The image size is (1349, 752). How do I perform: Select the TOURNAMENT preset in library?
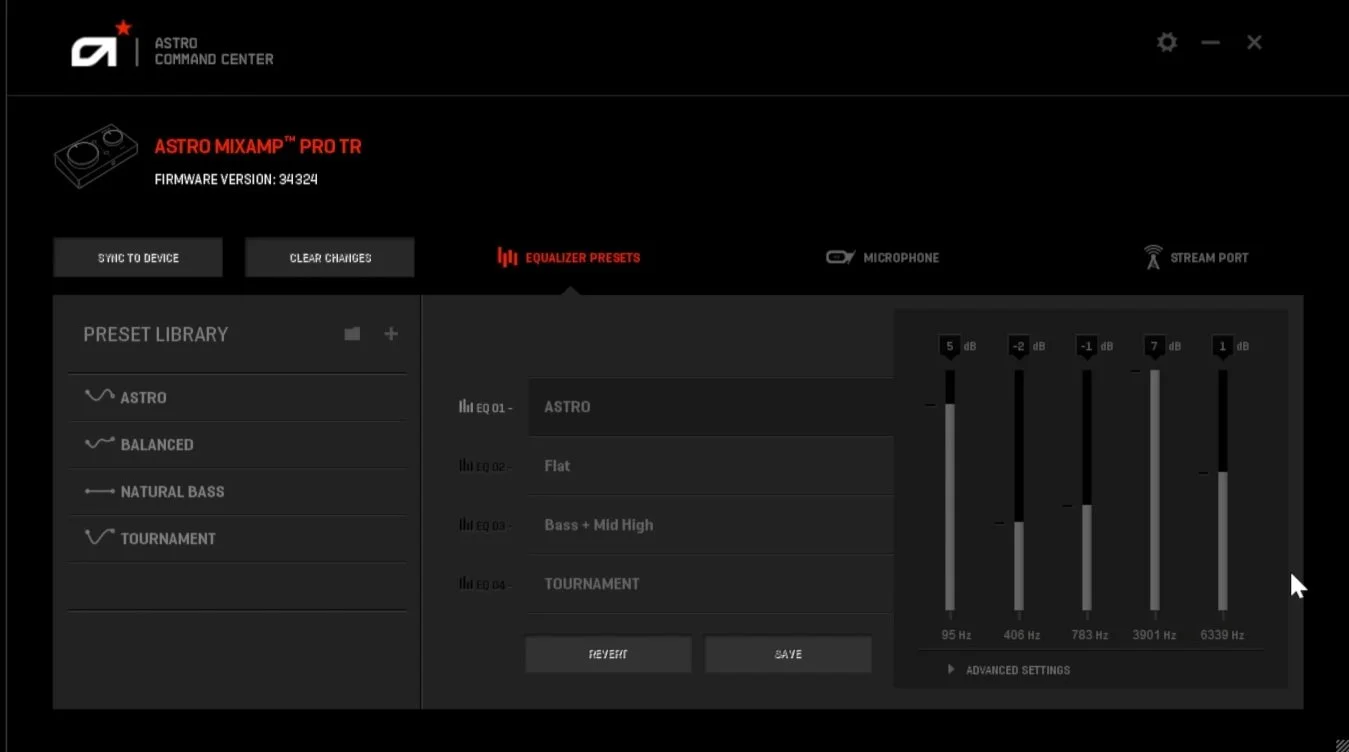pyautogui.click(x=237, y=538)
